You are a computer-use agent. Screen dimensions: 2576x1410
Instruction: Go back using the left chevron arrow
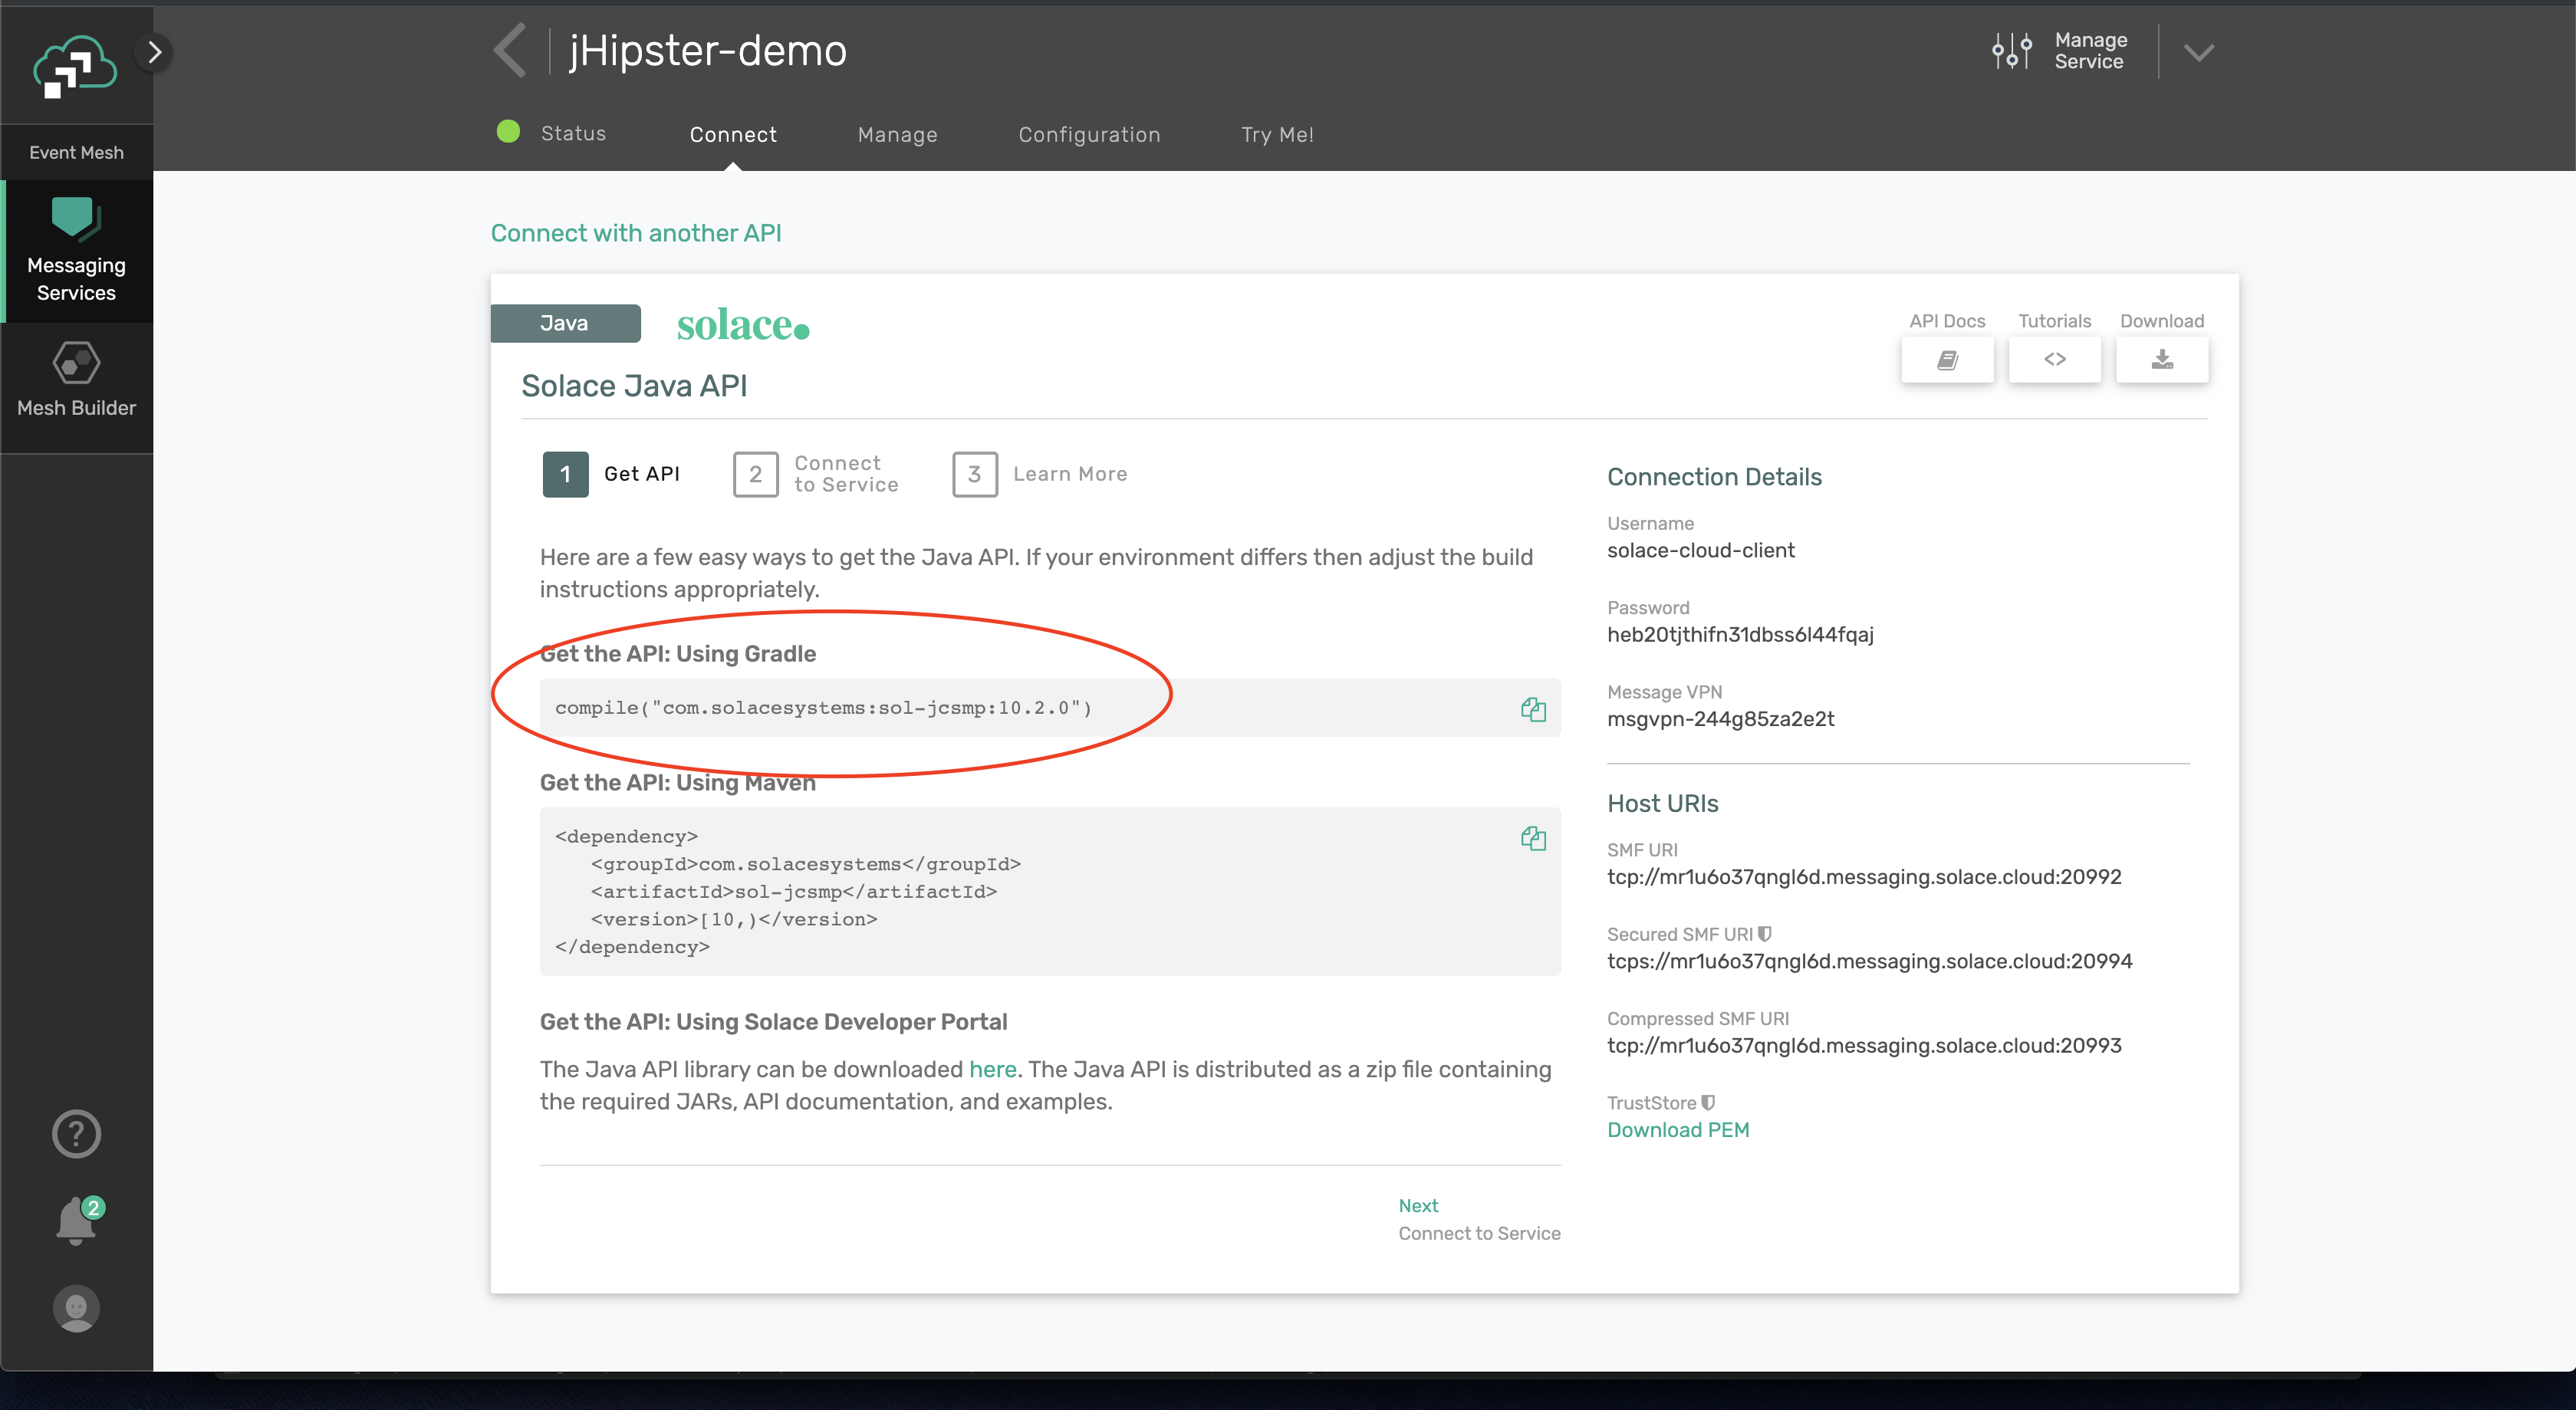pyautogui.click(x=510, y=50)
